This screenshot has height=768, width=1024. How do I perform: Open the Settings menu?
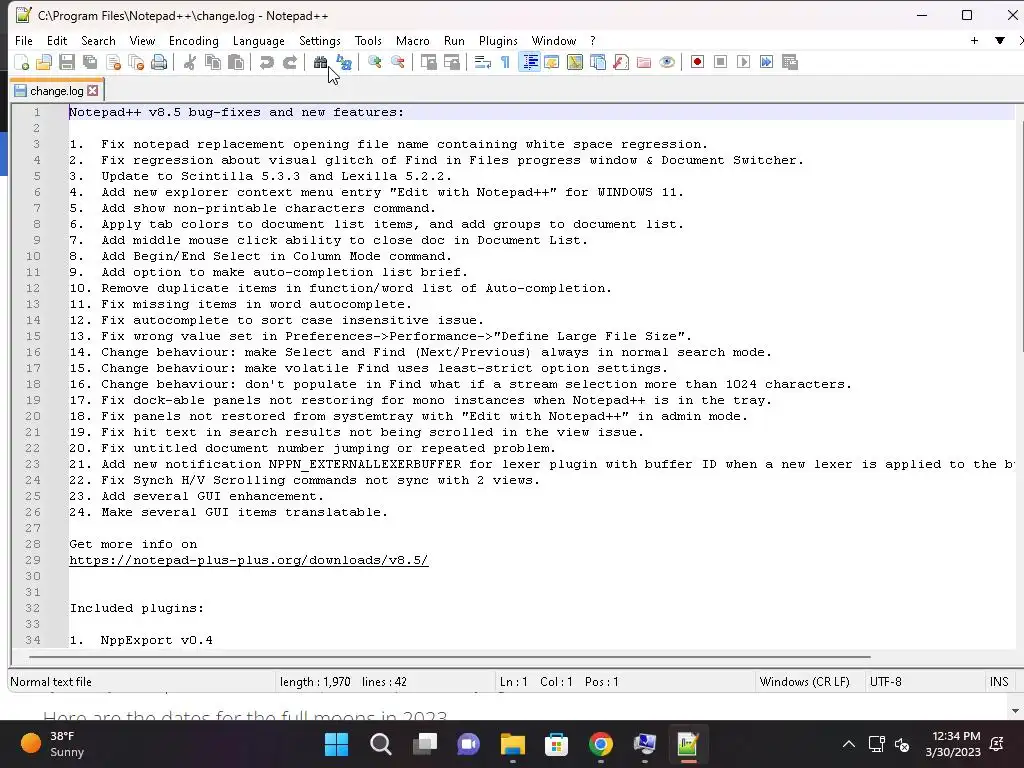319,40
